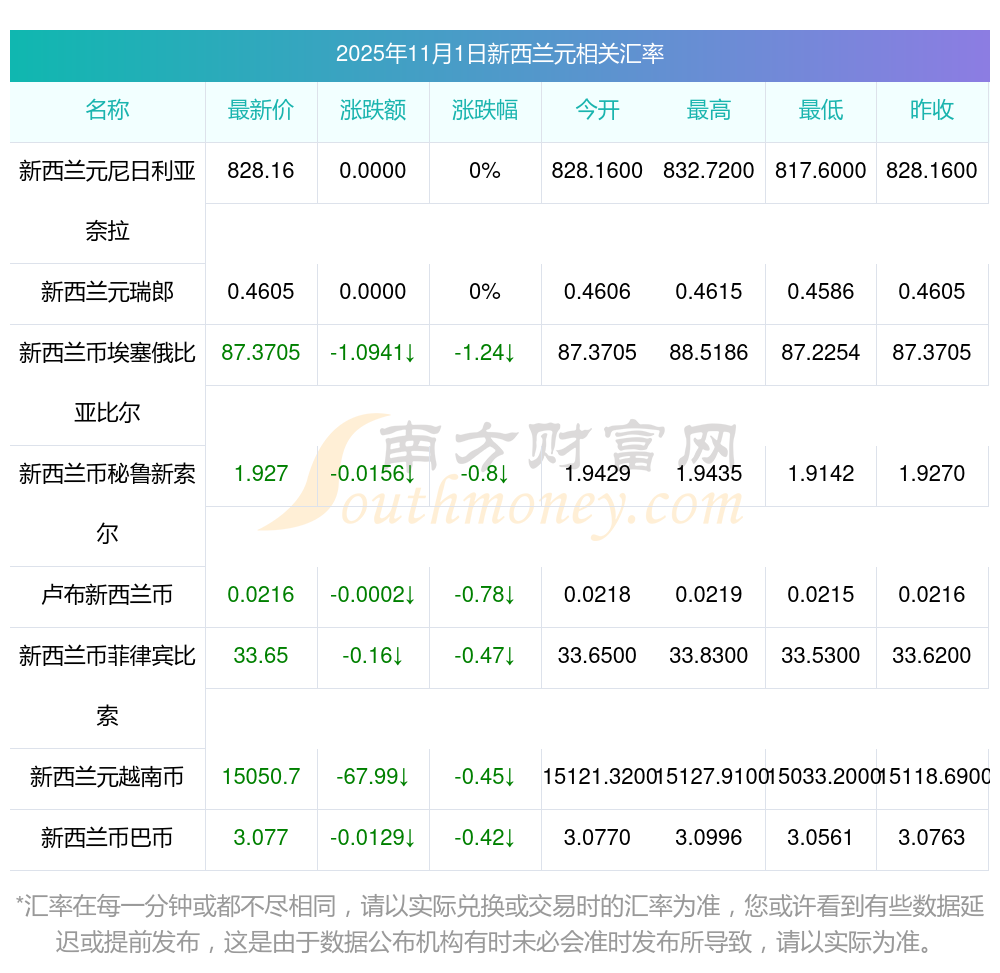Click the -1.0941↓ change amount cell
Viewport: 1000px width, 973px height.
click(x=373, y=353)
